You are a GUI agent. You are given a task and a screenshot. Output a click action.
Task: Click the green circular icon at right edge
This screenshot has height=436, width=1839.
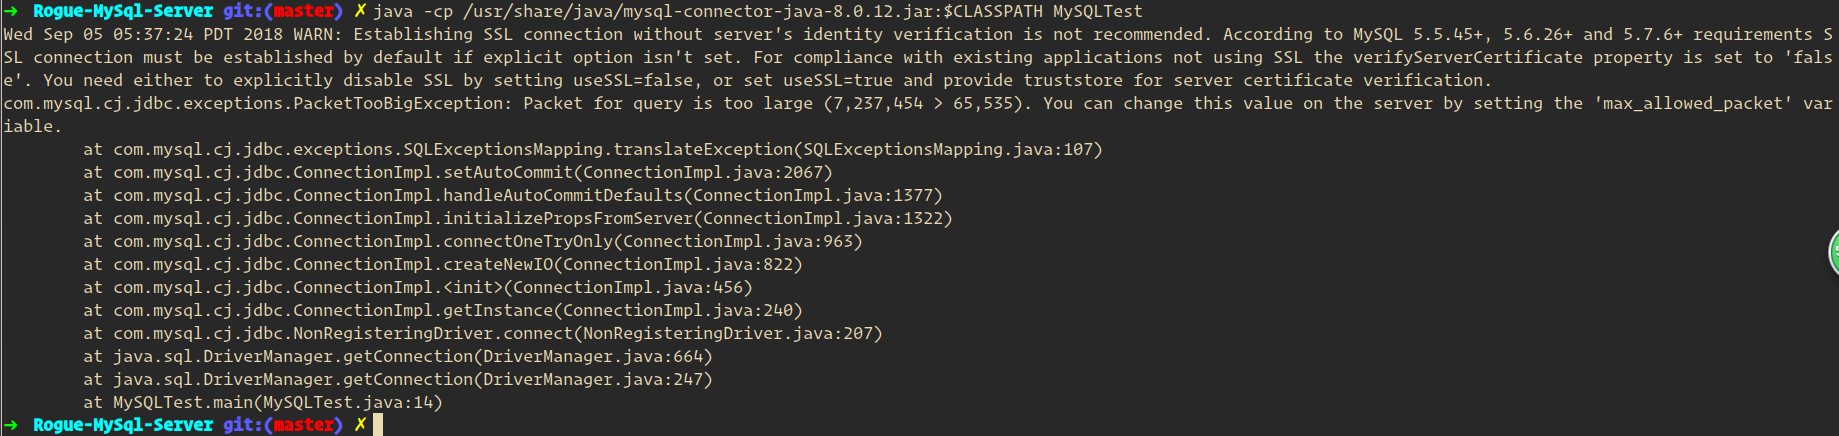click(x=1833, y=250)
